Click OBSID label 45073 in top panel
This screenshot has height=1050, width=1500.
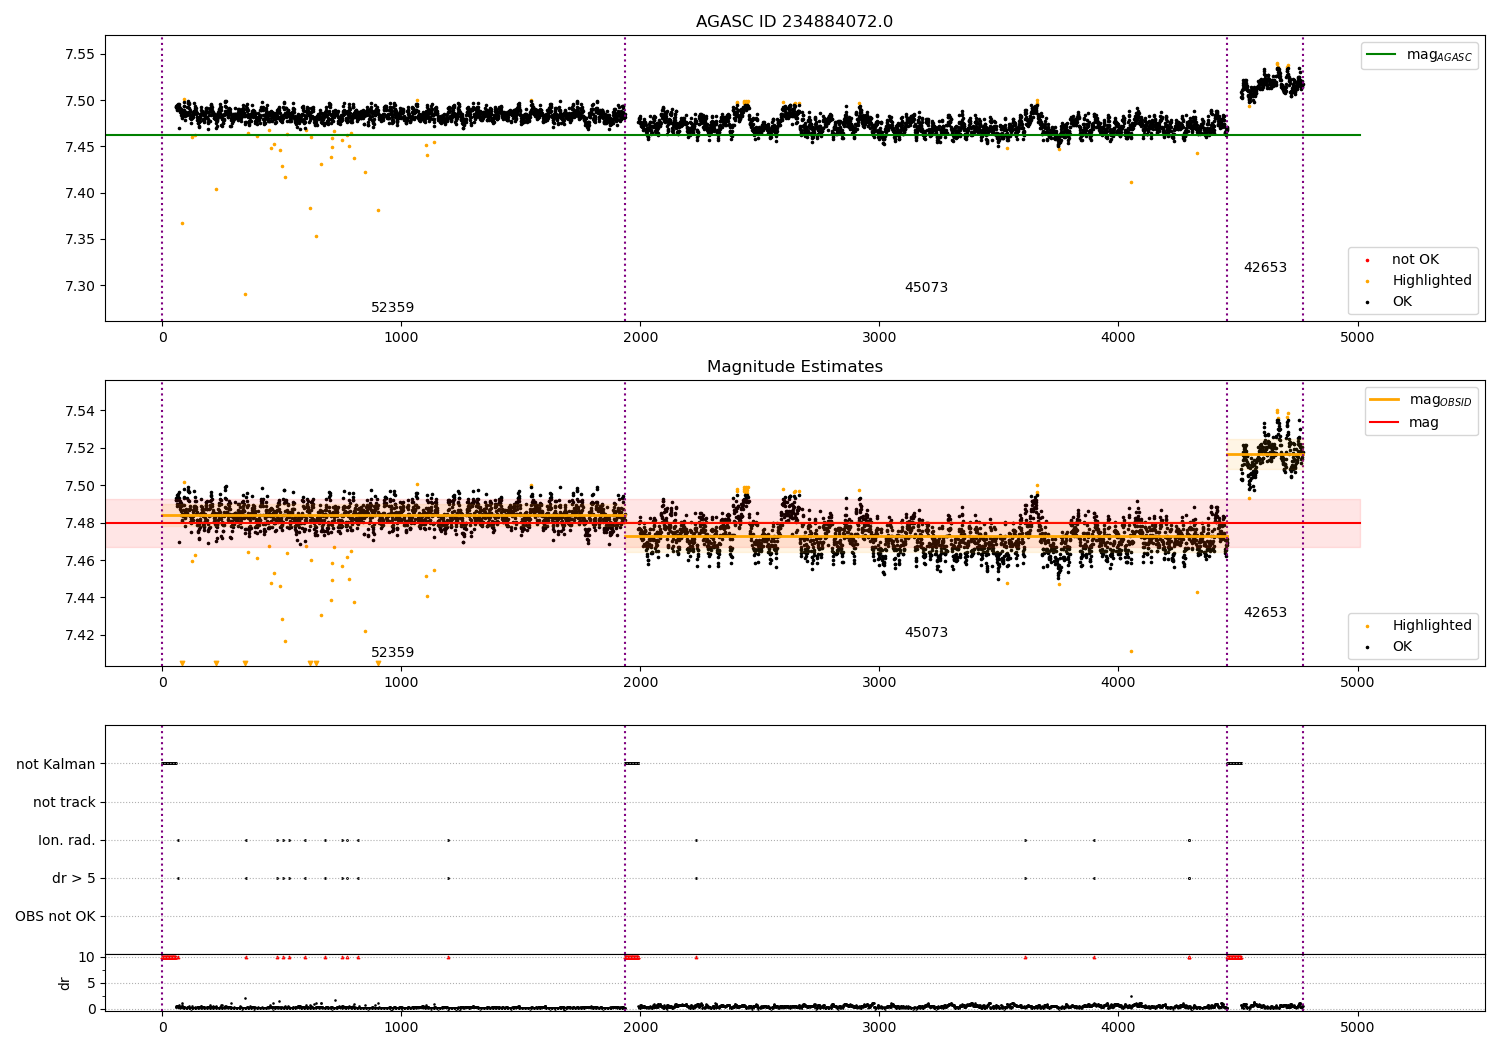(926, 288)
